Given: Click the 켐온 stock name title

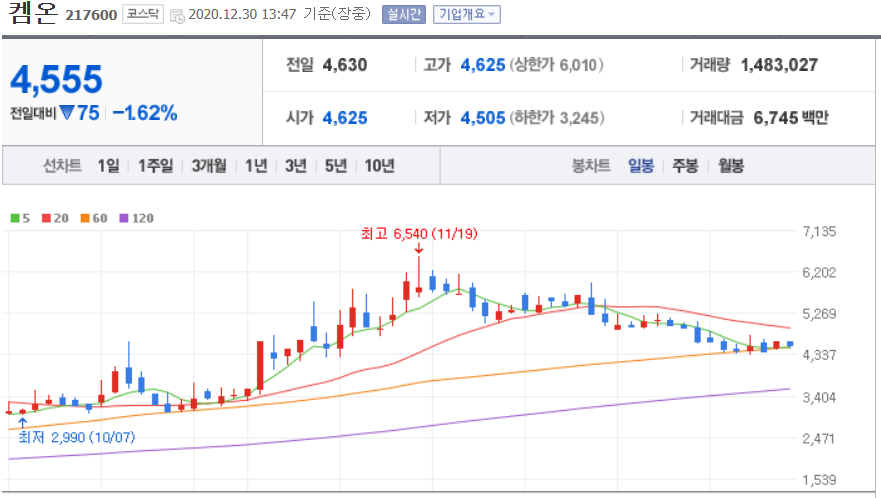Looking at the screenshot, I should [33, 13].
